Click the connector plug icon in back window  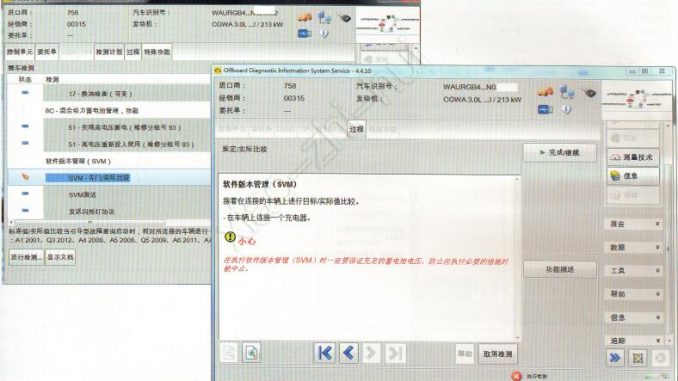click(x=344, y=18)
